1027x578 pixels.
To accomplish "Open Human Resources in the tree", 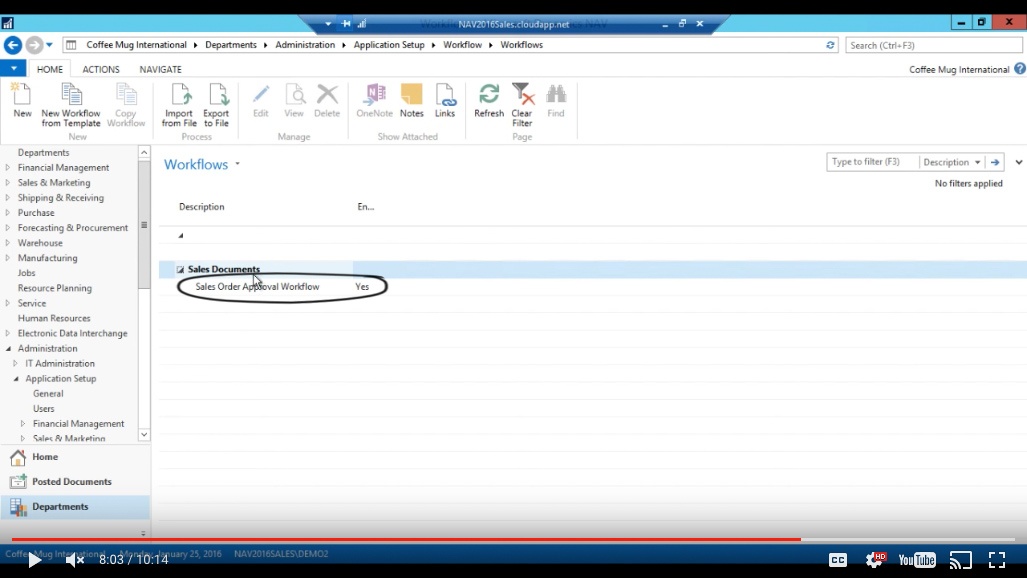I will coord(54,318).
